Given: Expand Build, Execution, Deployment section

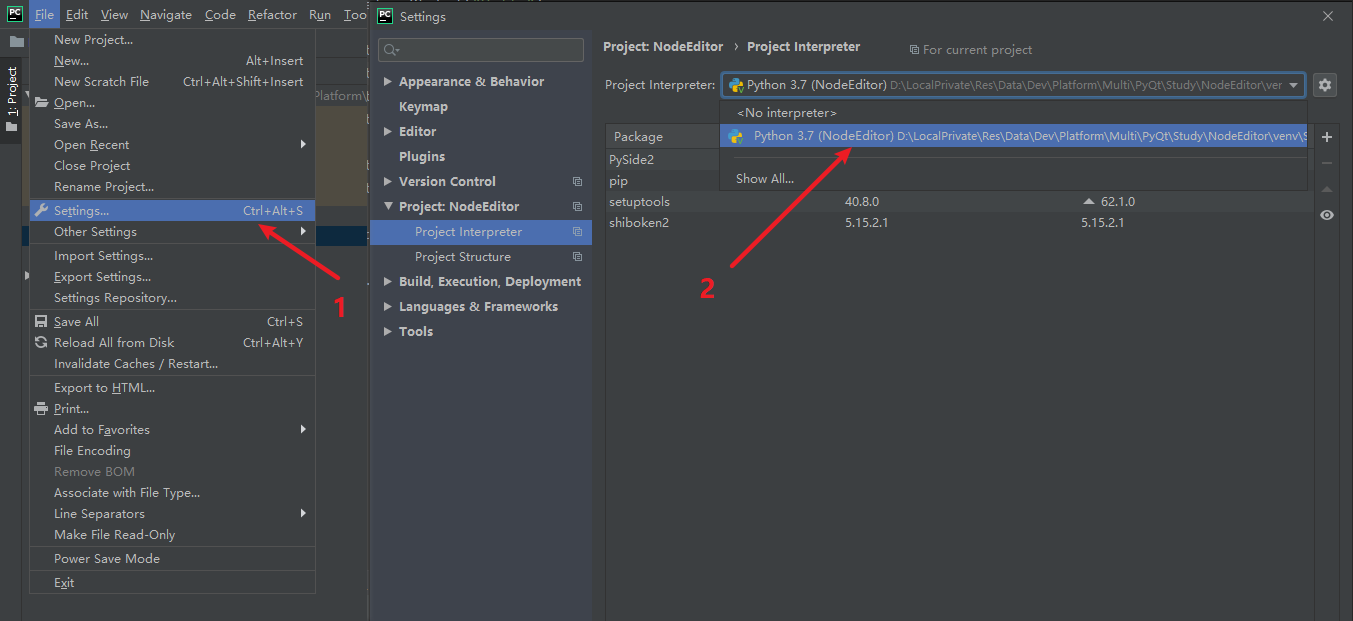Looking at the screenshot, I should (x=388, y=282).
